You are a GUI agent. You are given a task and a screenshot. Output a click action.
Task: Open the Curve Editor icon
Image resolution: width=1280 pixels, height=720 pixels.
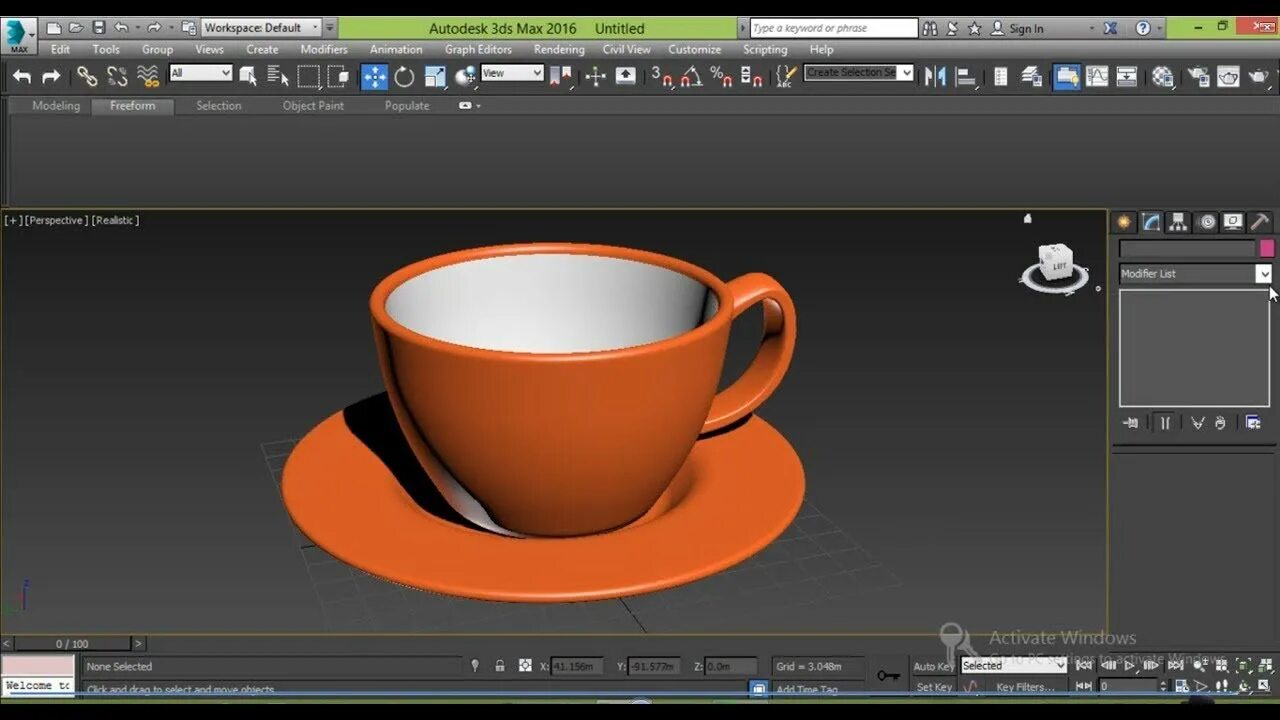[1097, 76]
